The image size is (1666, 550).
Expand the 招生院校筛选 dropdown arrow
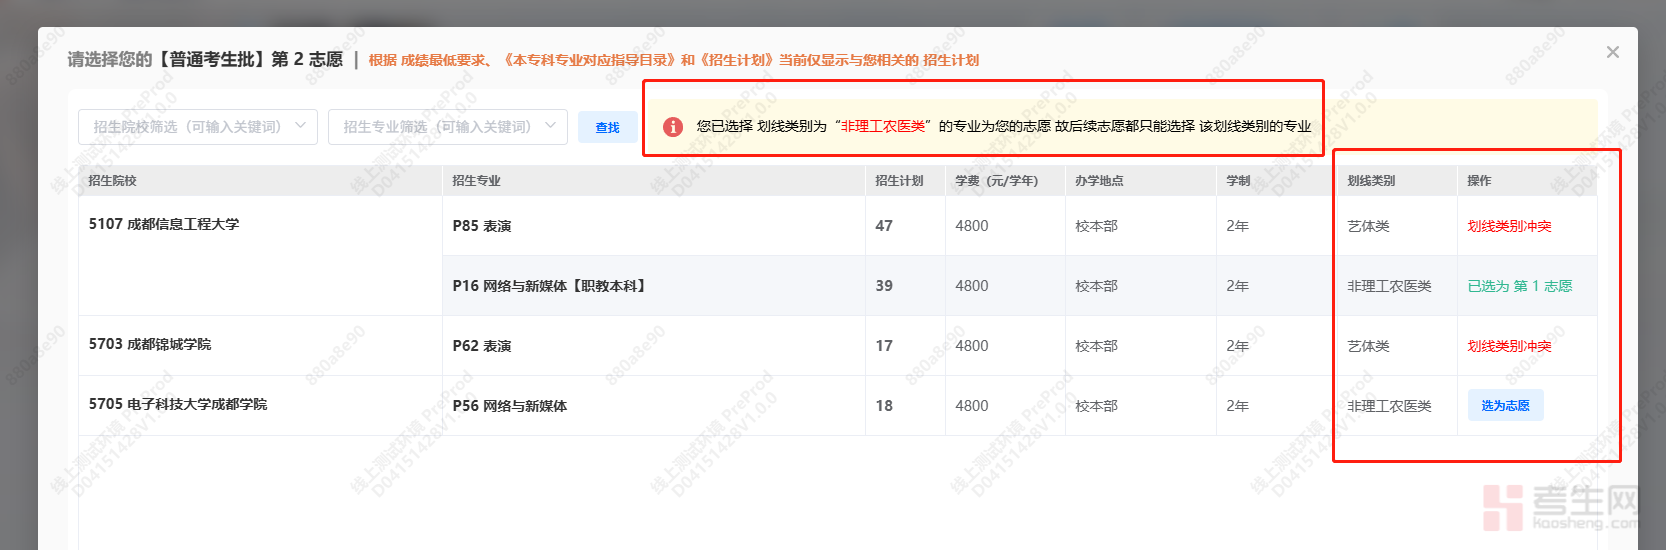click(301, 126)
